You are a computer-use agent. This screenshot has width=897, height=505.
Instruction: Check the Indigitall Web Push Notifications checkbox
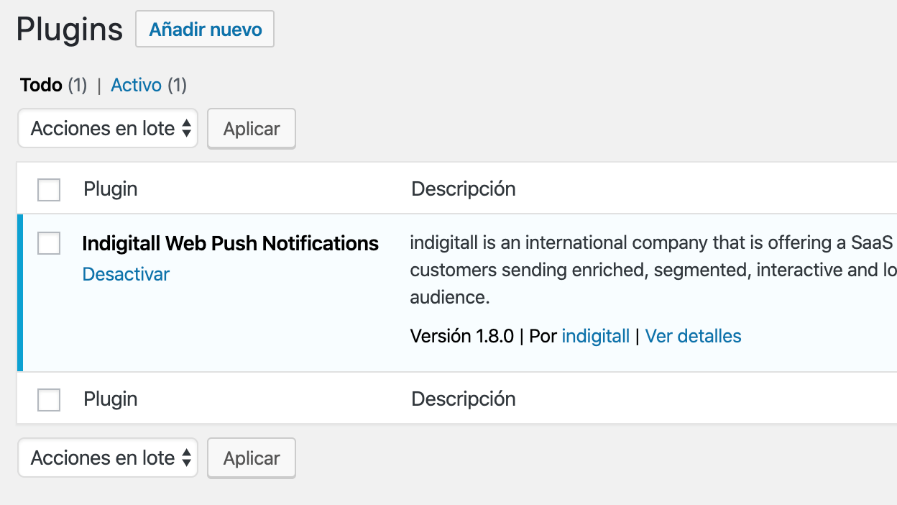[x=49, y=243]
